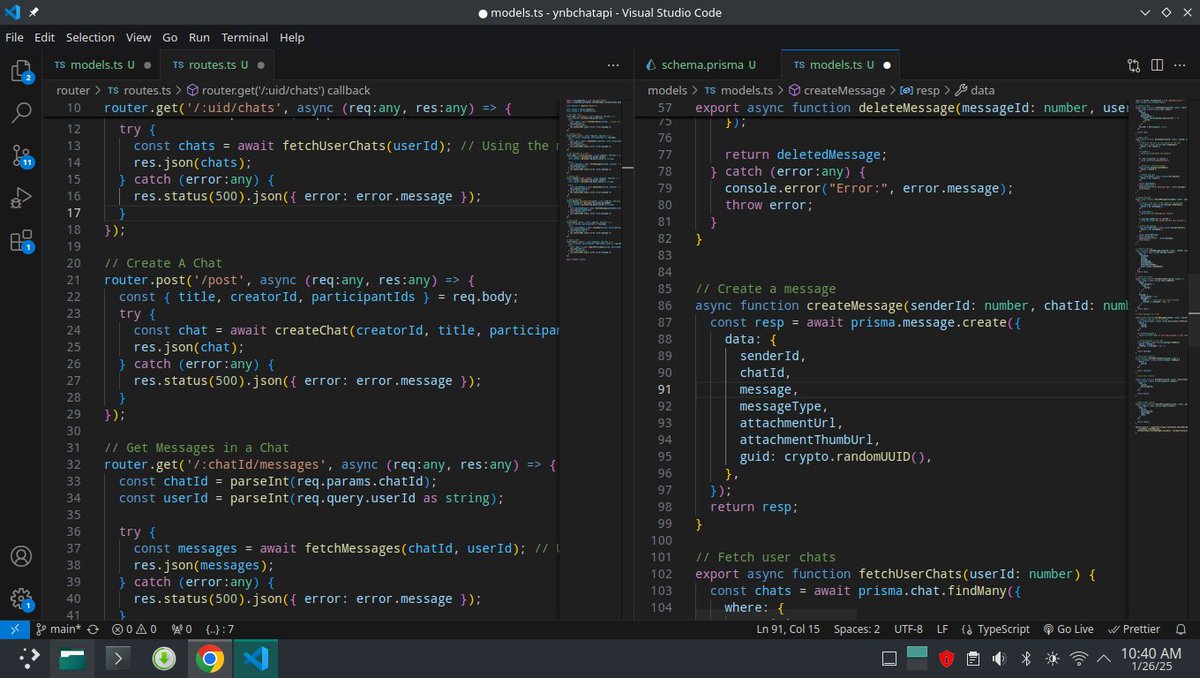Open the Terminal menu
Viewport: 1200px width, 678px height.
pos(245,37)
